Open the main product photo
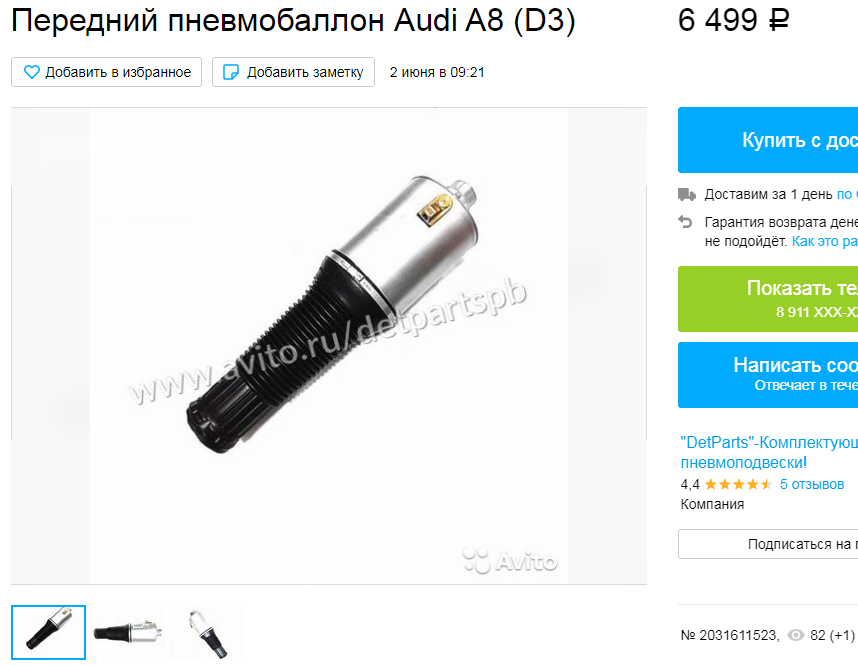This screenshot has height=665, width=858. [x=329, y=346]
